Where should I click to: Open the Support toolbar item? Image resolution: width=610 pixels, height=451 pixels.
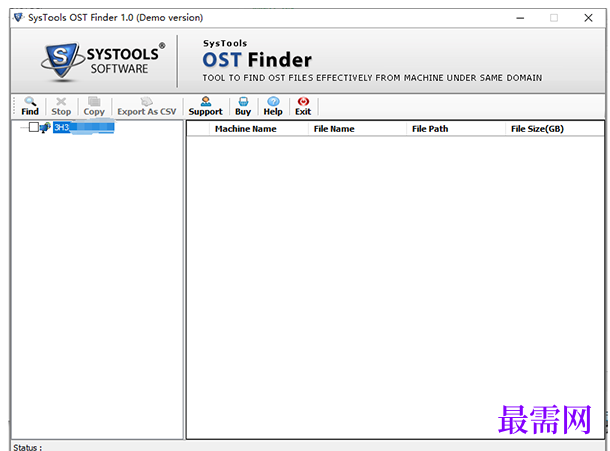205,106
